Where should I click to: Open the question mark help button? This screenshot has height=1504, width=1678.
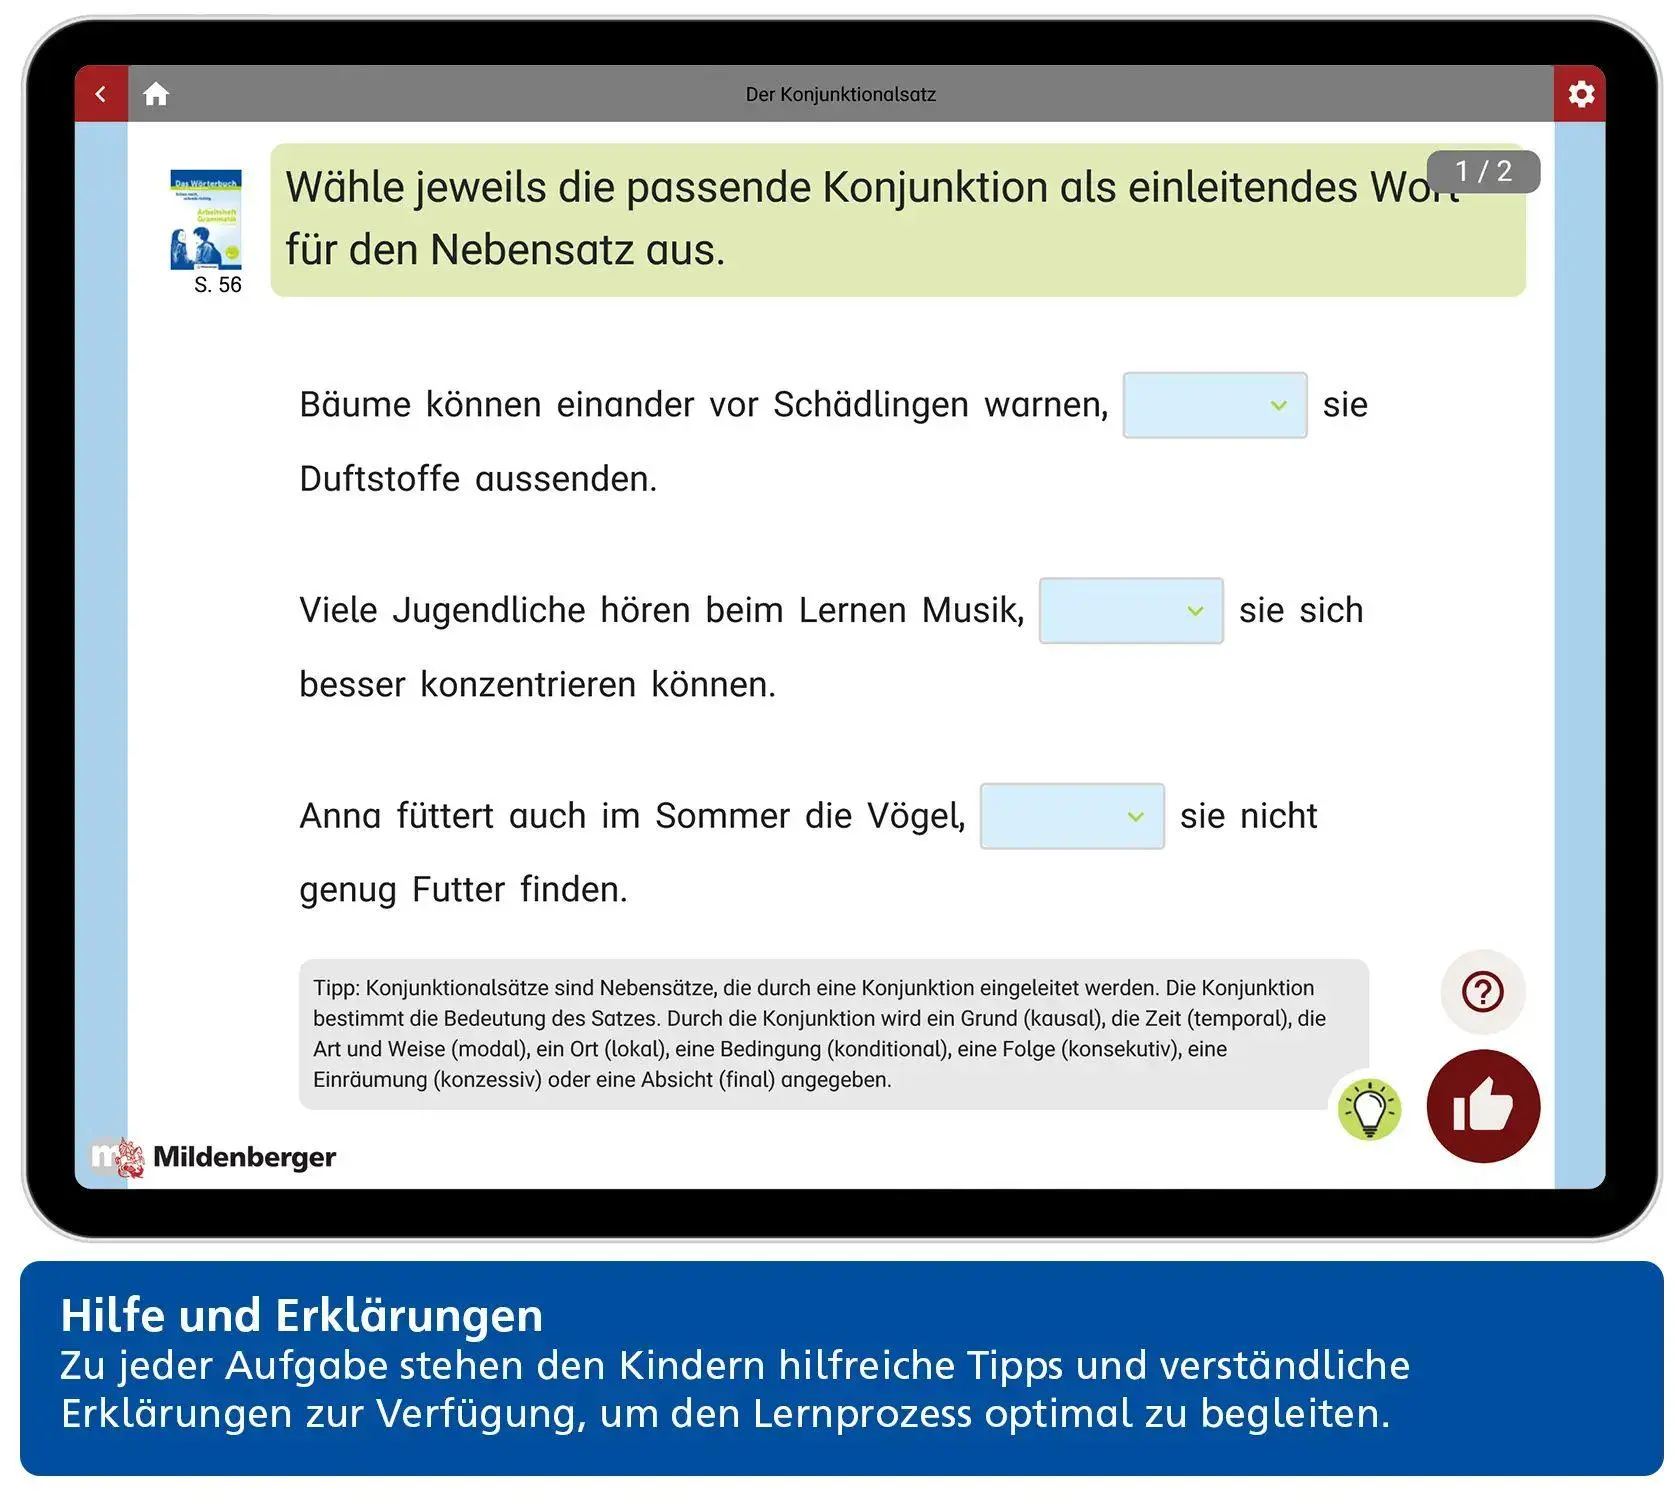pos(1483,992)
